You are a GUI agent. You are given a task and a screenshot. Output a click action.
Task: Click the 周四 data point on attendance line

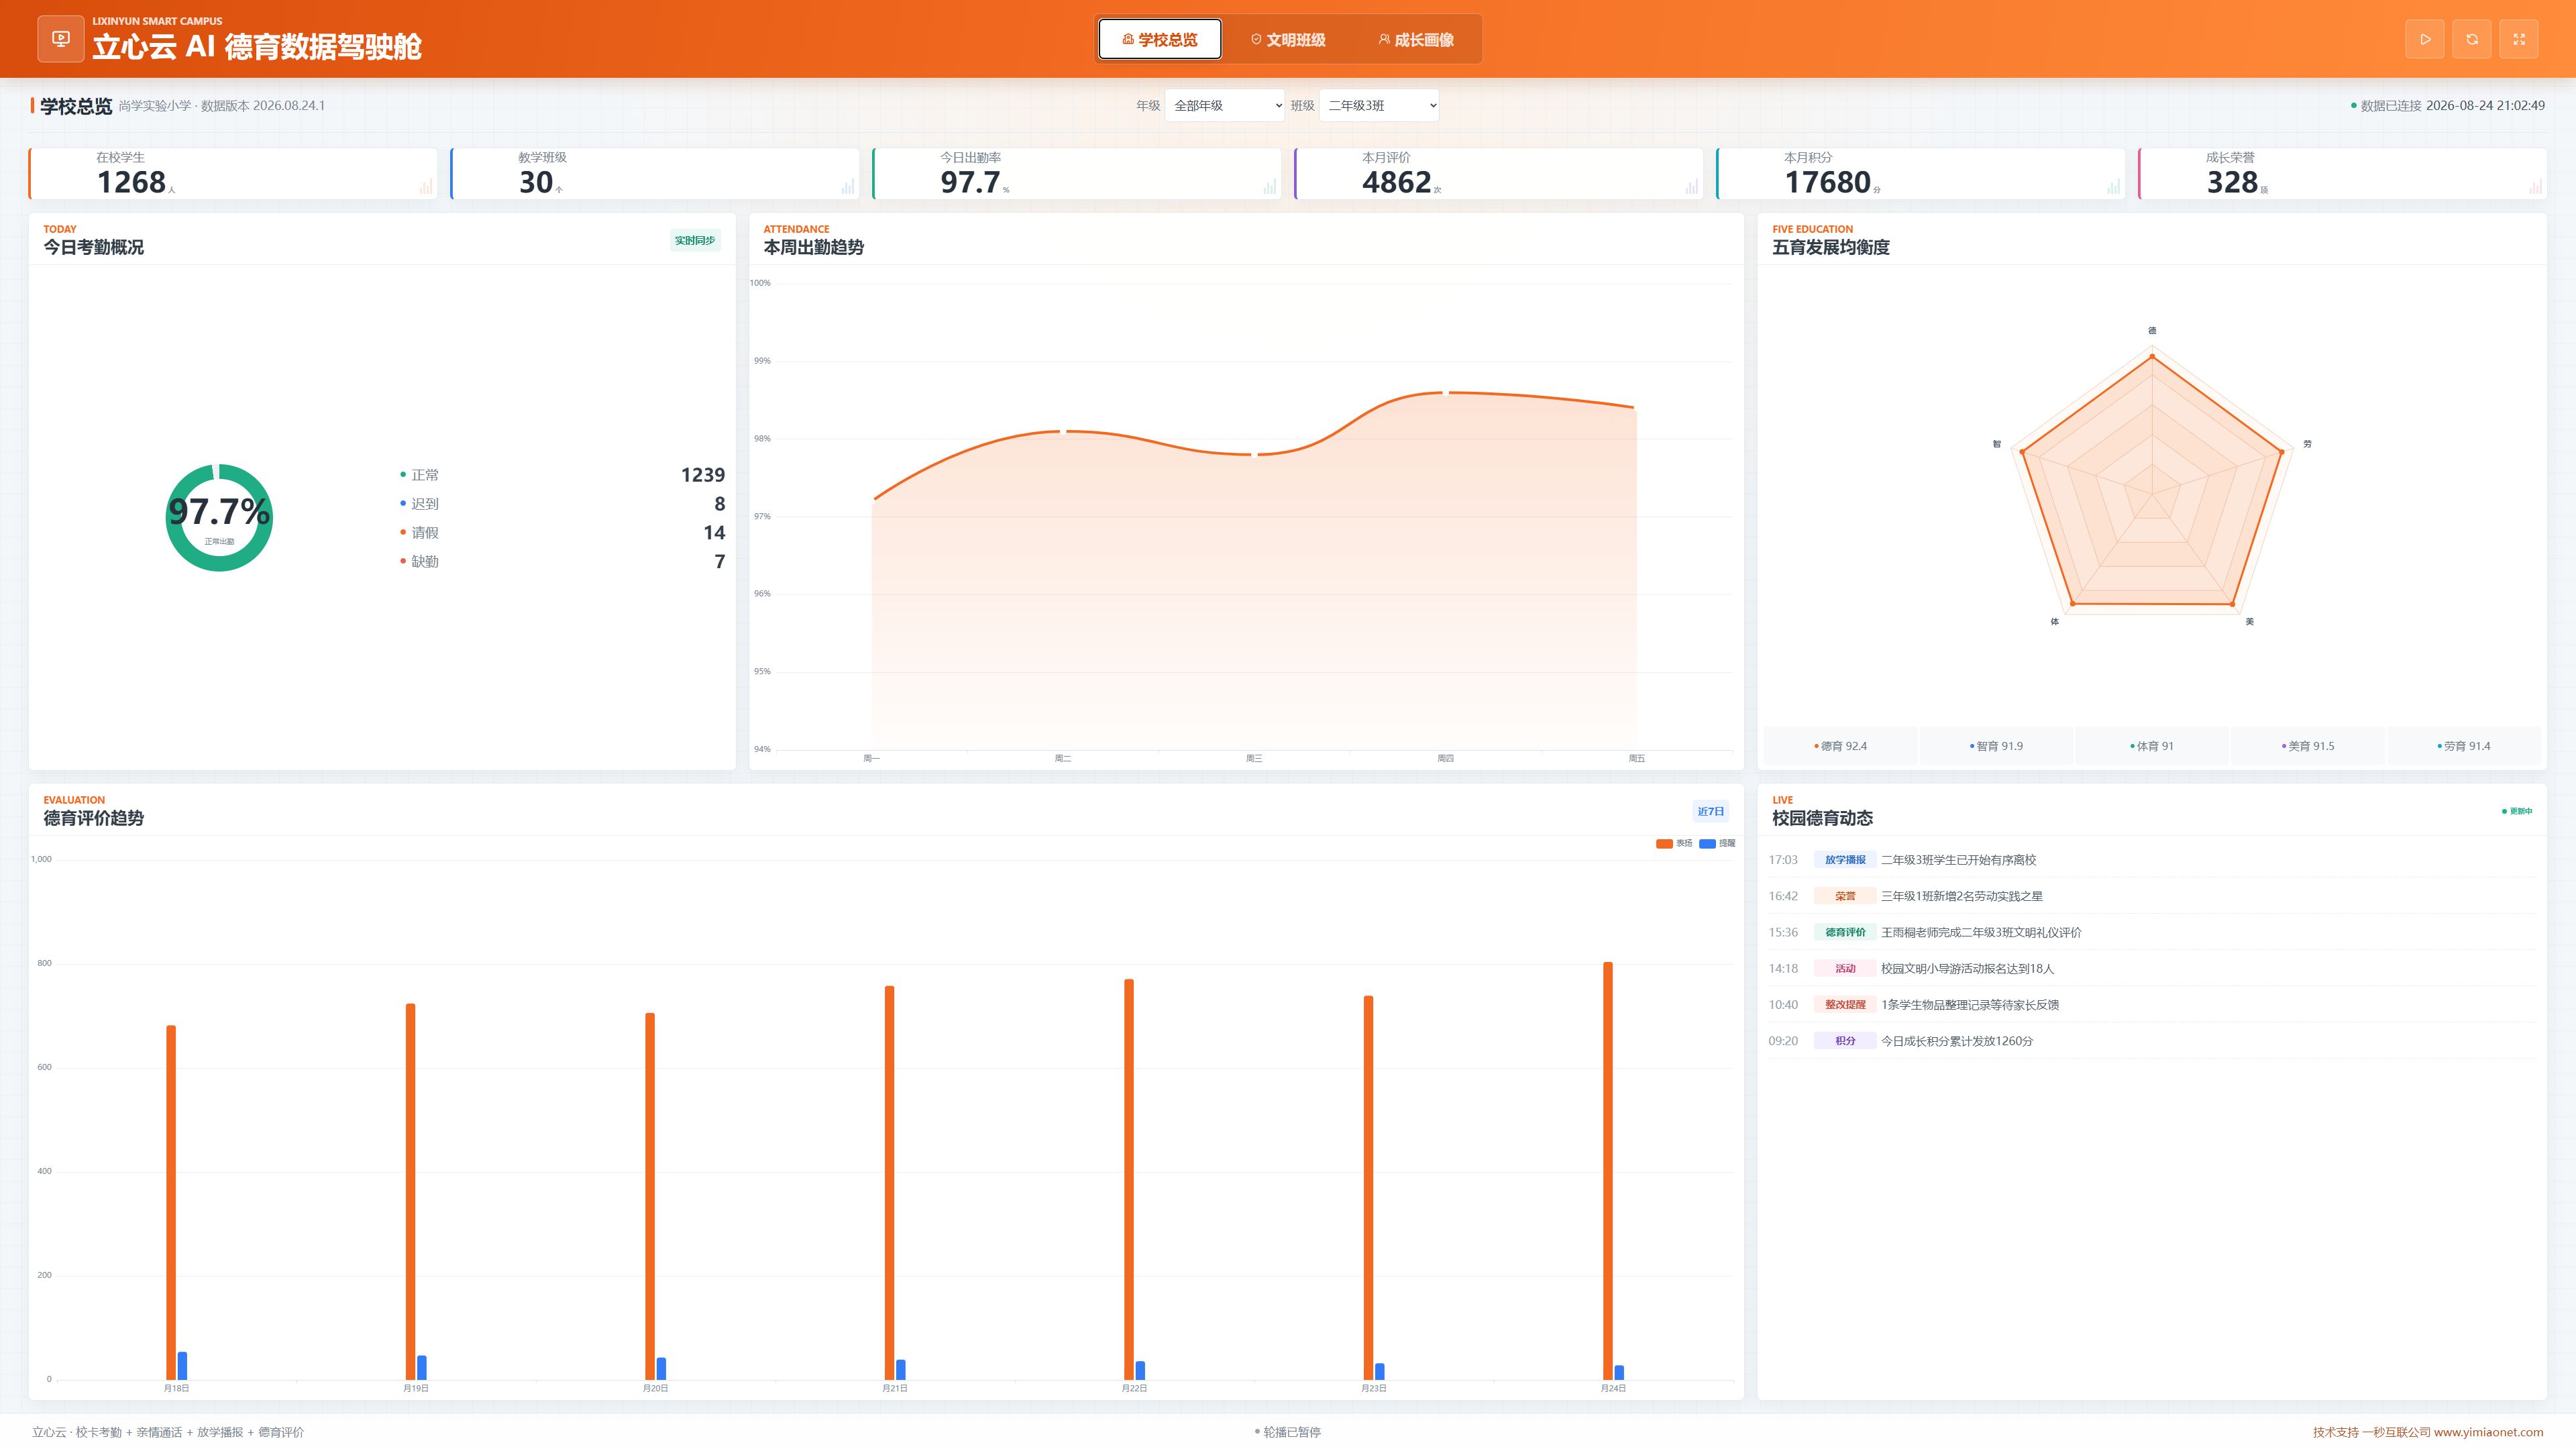click(1445, 393)
